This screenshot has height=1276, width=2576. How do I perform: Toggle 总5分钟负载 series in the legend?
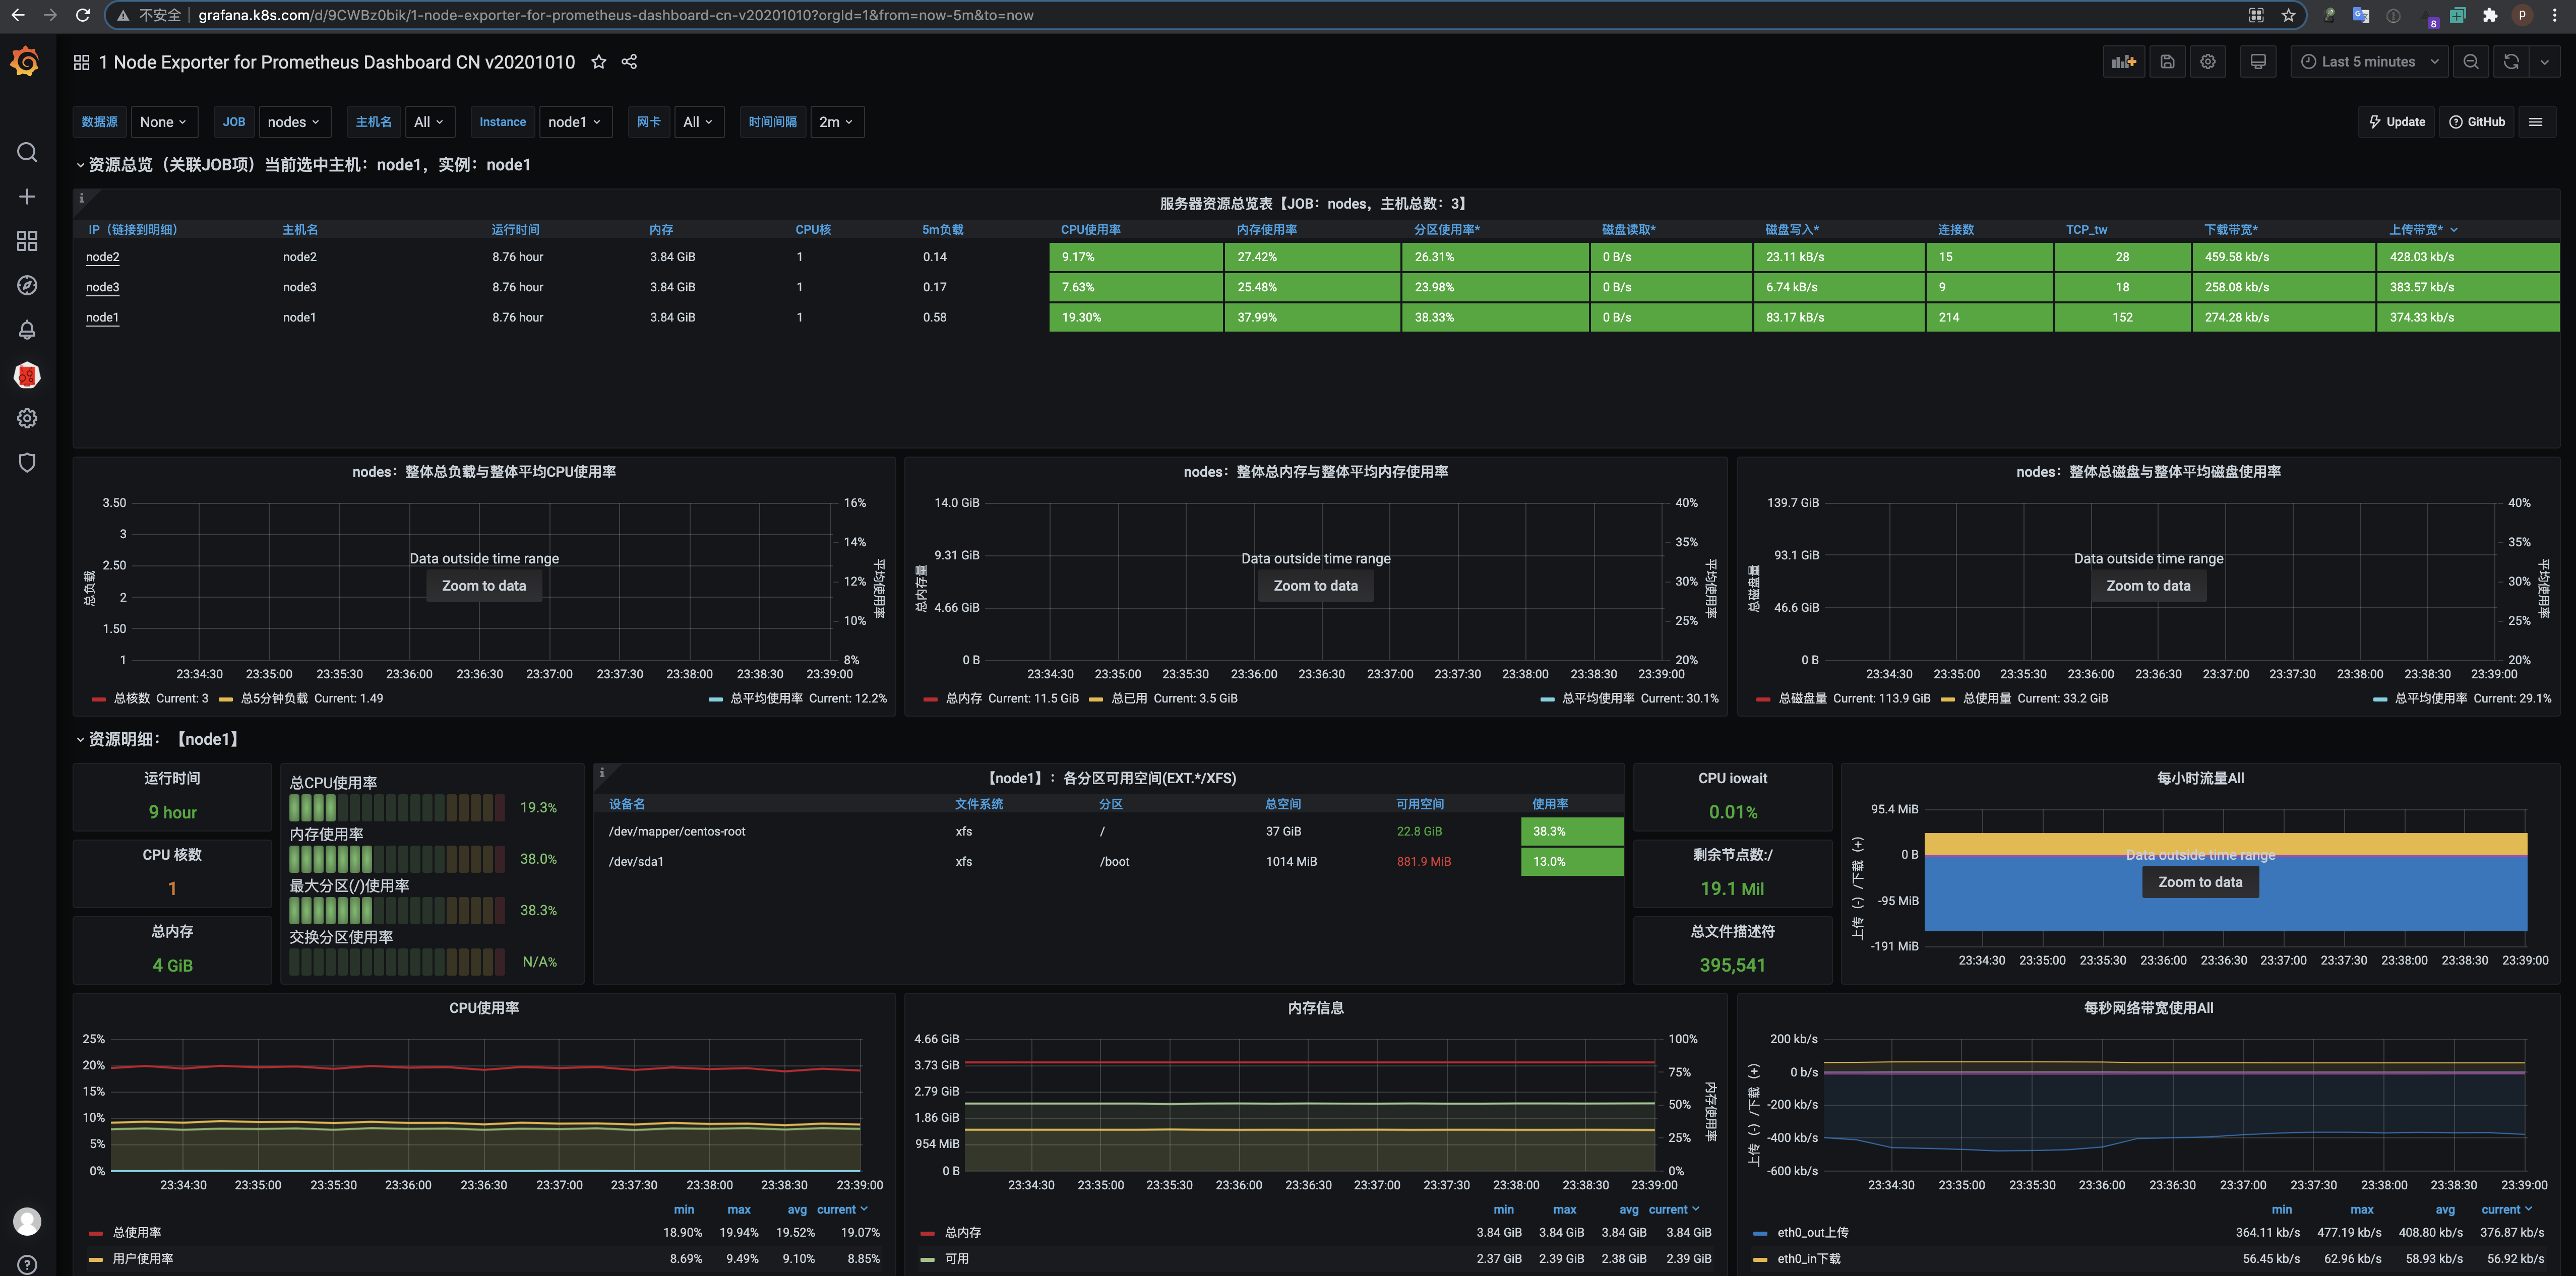click(x=274, y=698)
